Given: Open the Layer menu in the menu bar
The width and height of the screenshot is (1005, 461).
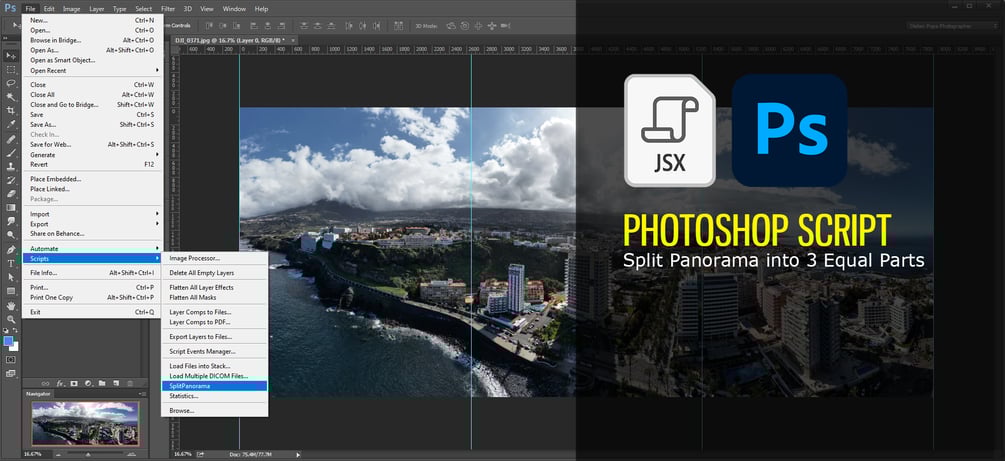Looking at the screenshot, I should tap(97, 9).
